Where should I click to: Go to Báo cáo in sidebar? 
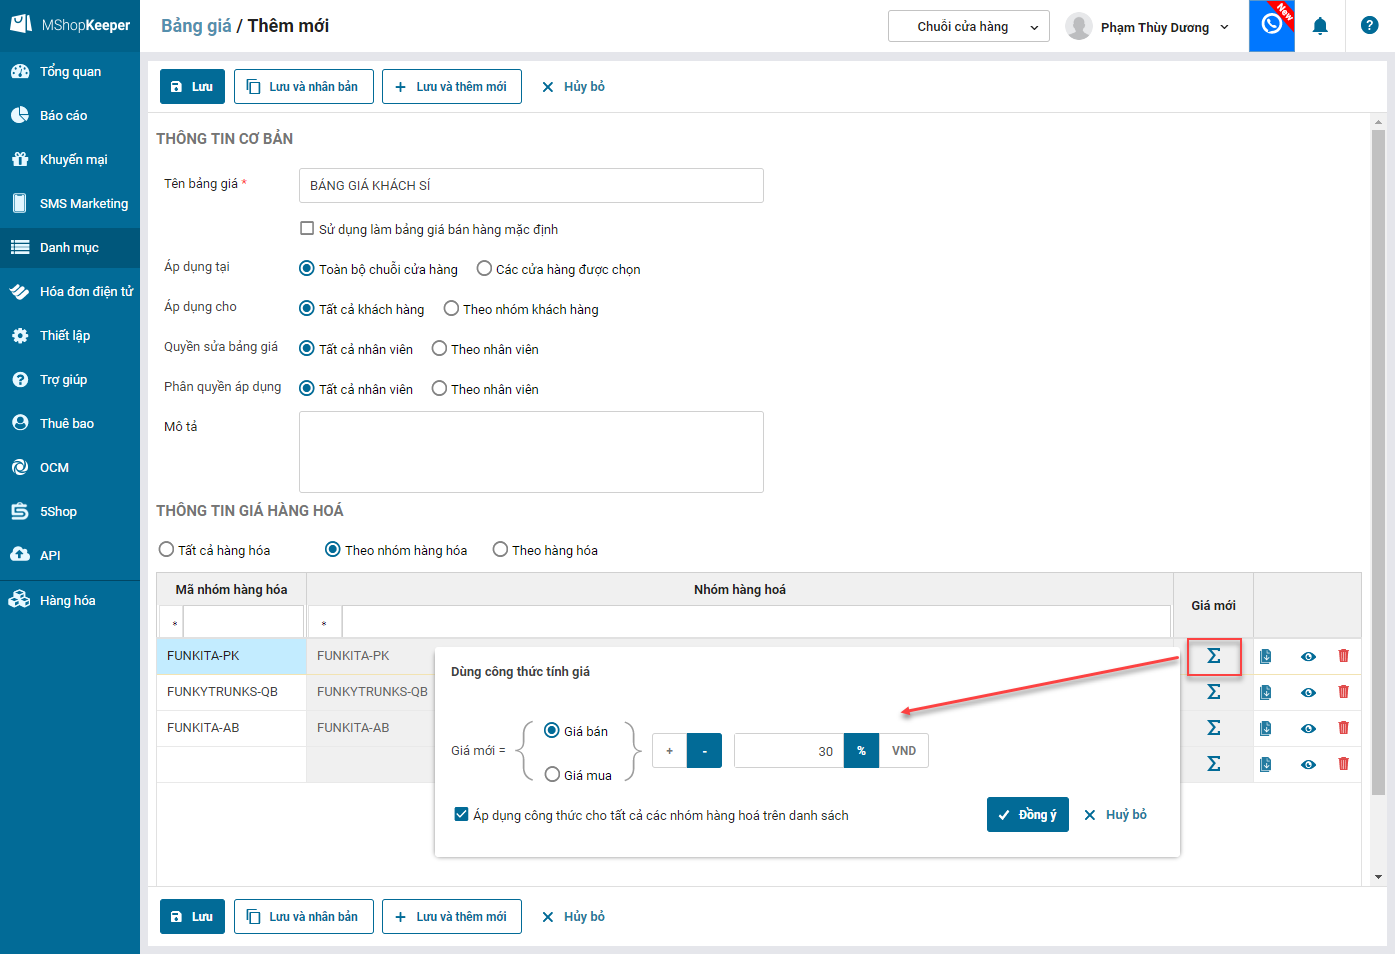[63, 115]
